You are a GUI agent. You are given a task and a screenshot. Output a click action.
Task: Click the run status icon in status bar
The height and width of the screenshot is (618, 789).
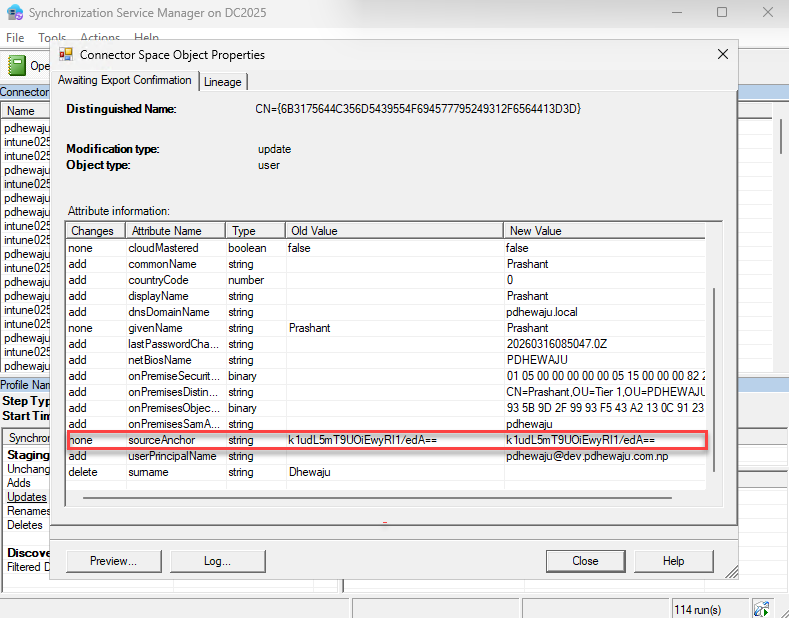762,608
